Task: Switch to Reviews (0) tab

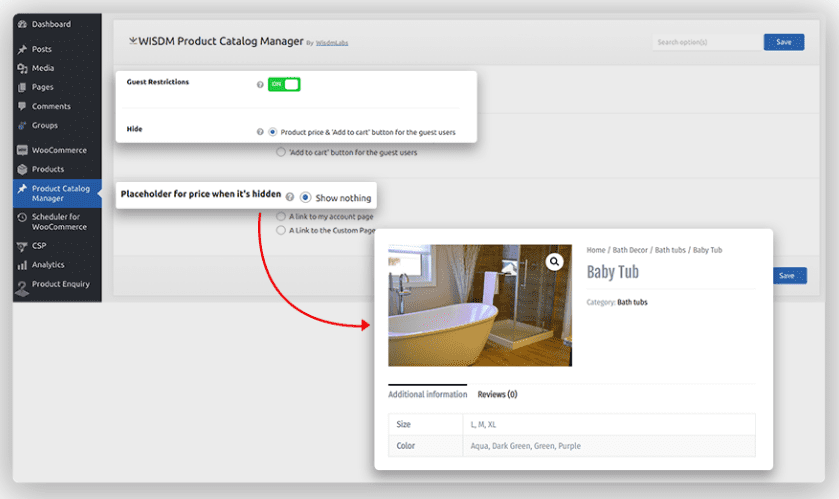Action: click(x=498, y=394)
